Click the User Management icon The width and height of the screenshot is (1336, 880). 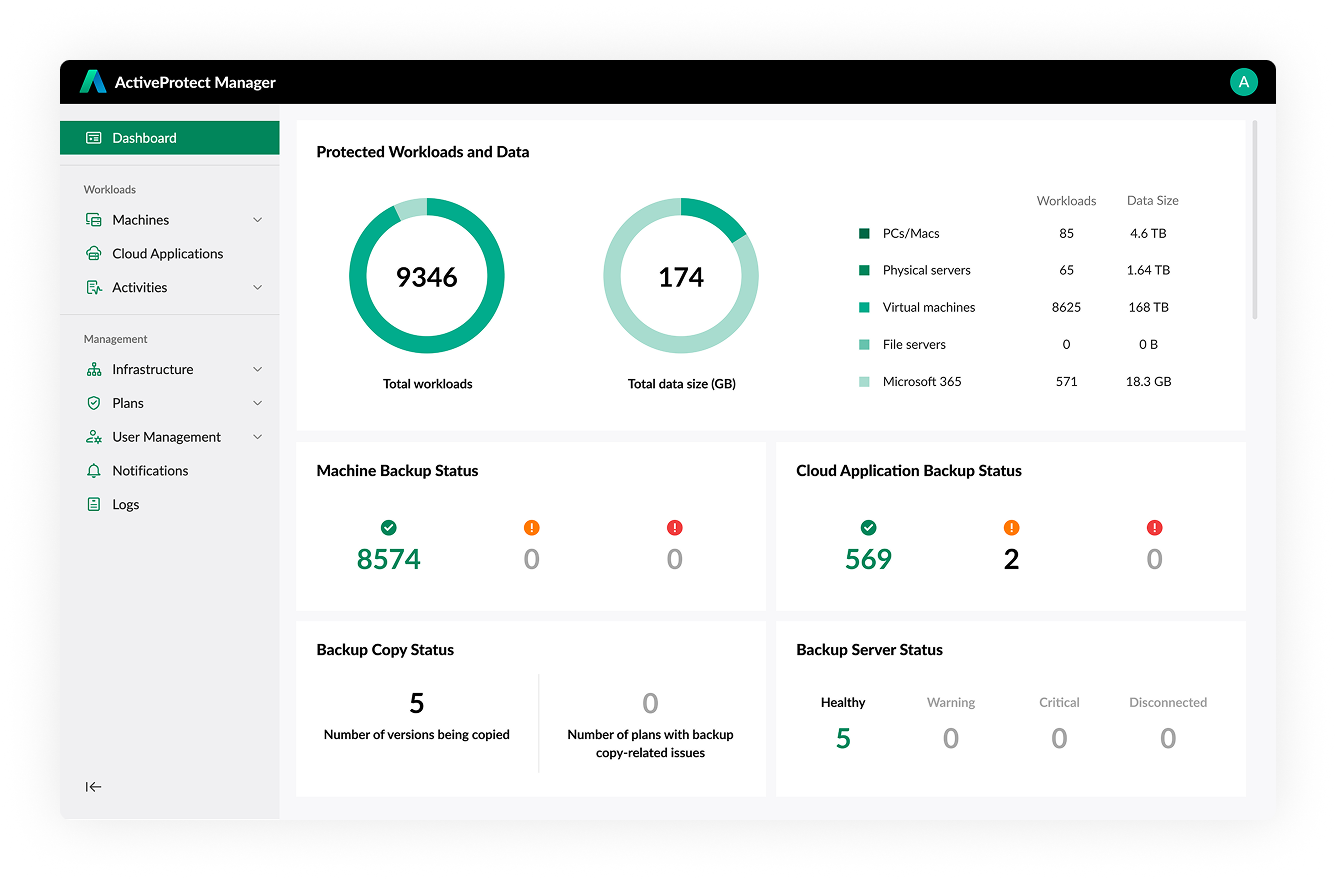click(93, 437)
